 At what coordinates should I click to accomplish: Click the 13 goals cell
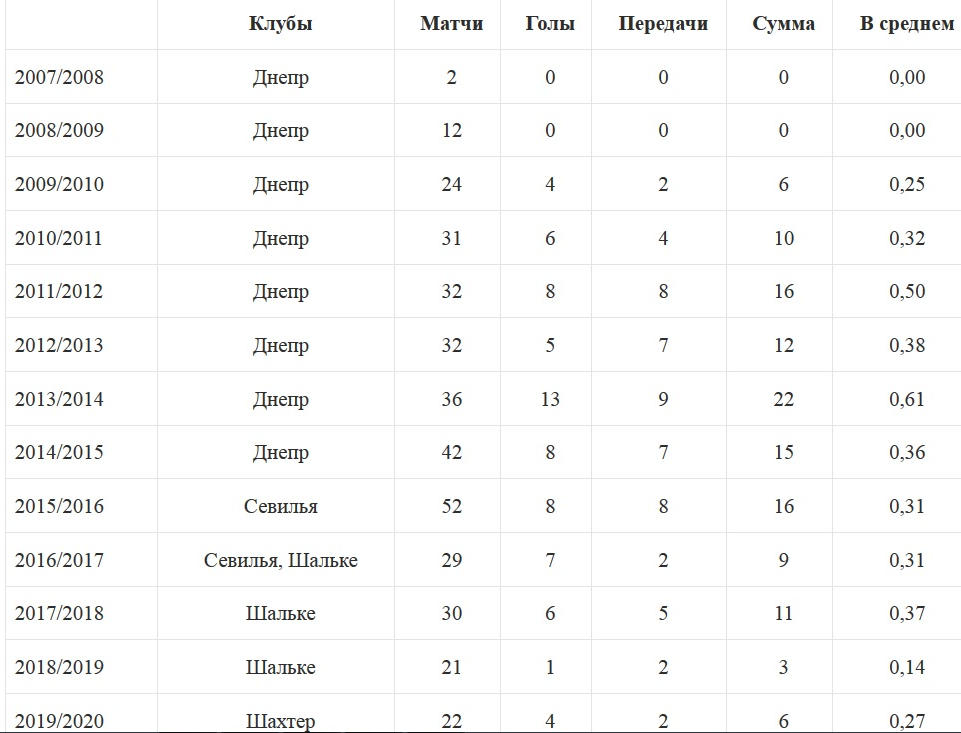pyautogui.click(x=550, y=399)
